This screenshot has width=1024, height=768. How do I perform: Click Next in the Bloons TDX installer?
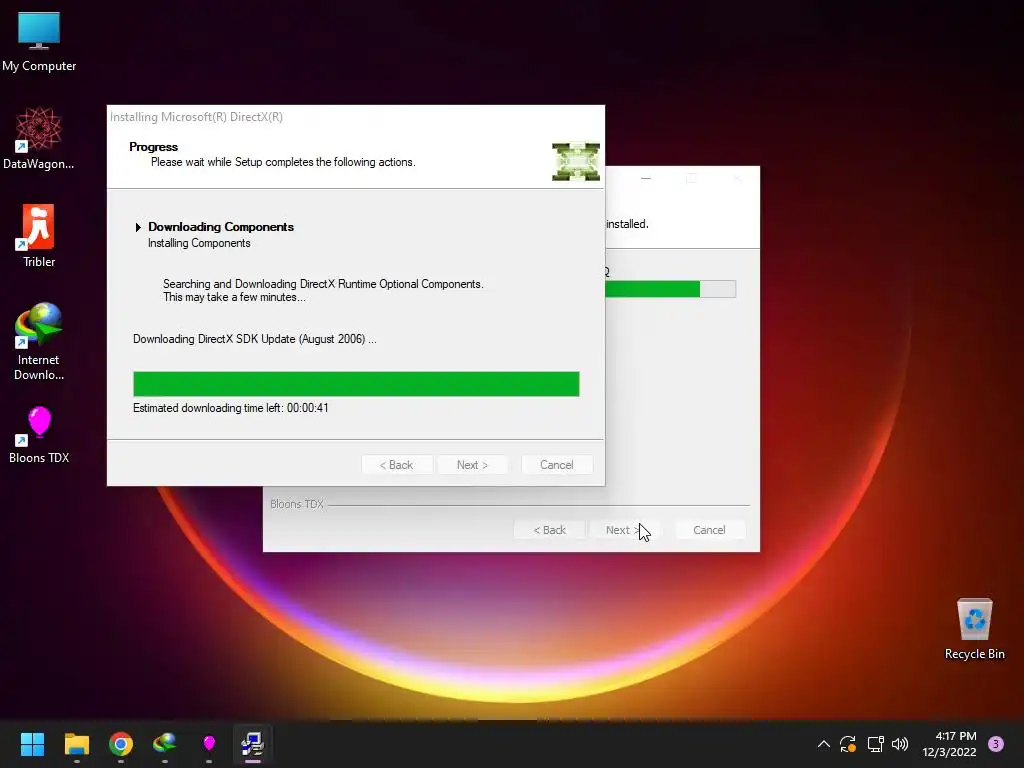[x=624, y=530]
